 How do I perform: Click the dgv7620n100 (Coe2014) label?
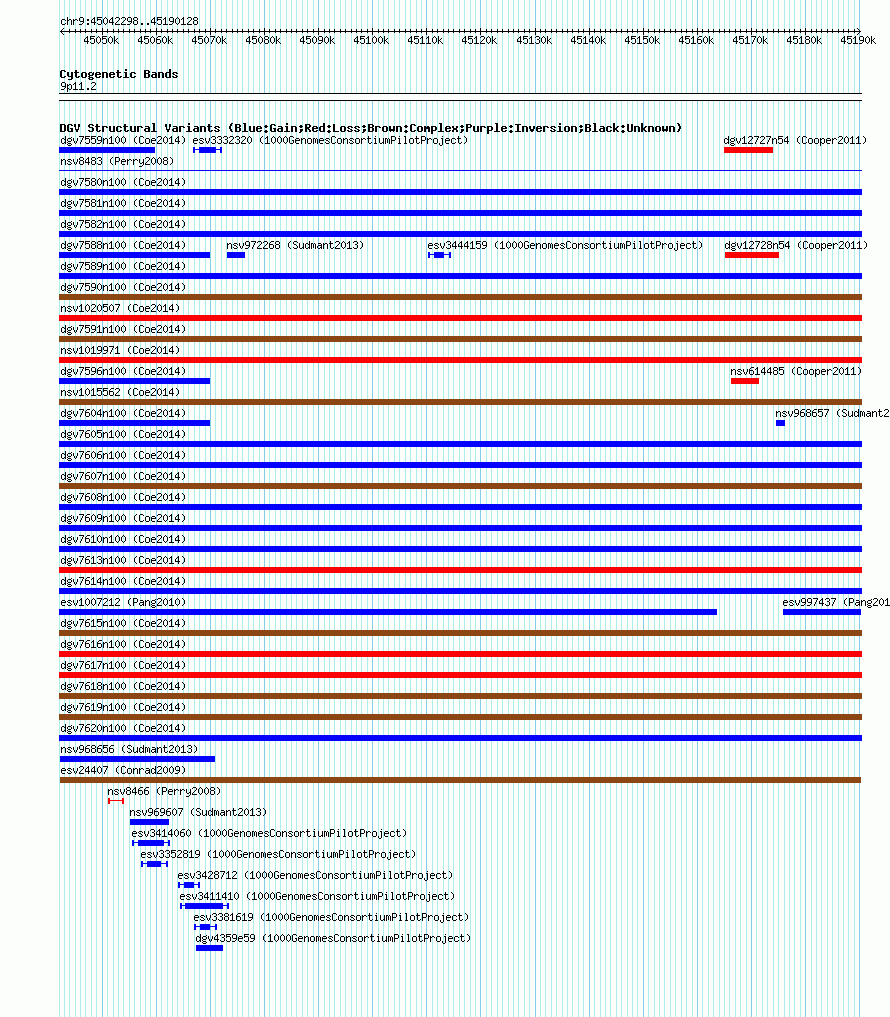[x=123, y=728]
